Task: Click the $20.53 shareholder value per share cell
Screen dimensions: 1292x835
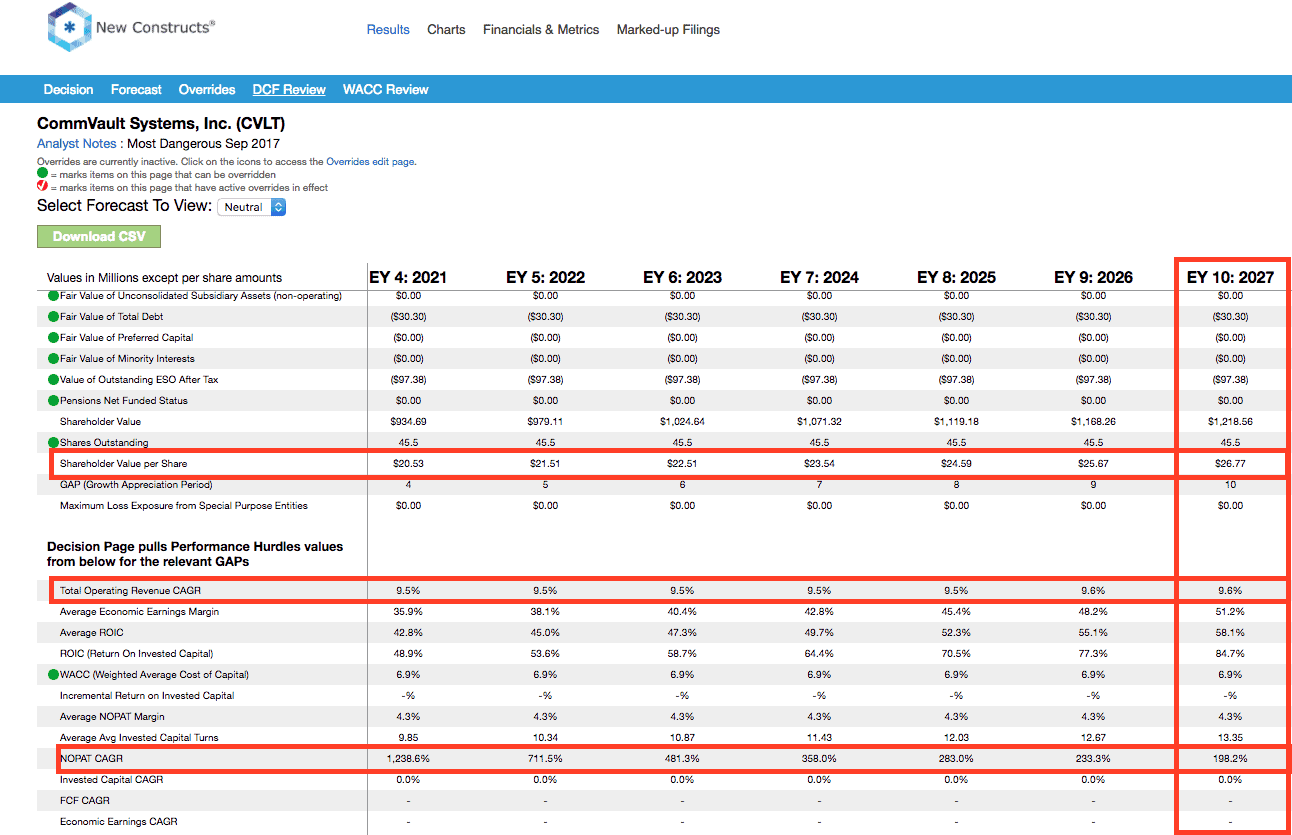Action: click(408, 463)
